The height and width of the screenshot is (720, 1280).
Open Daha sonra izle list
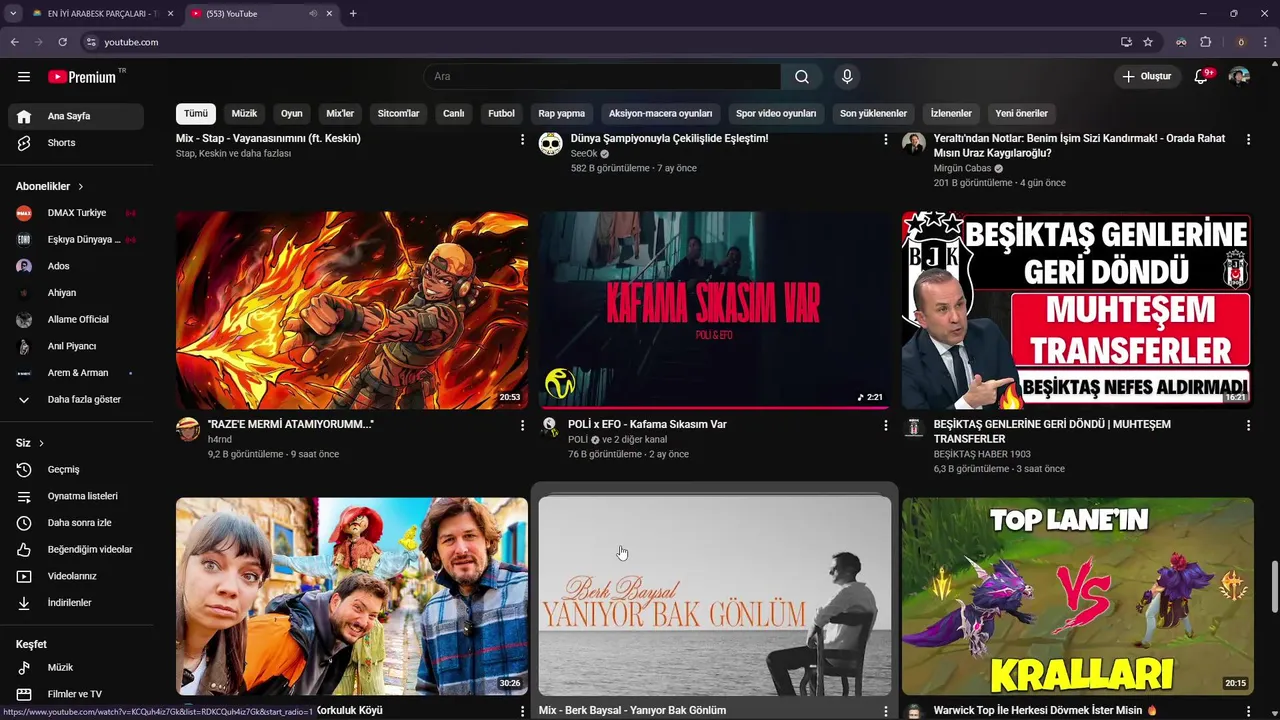click(x=76, y=523)
